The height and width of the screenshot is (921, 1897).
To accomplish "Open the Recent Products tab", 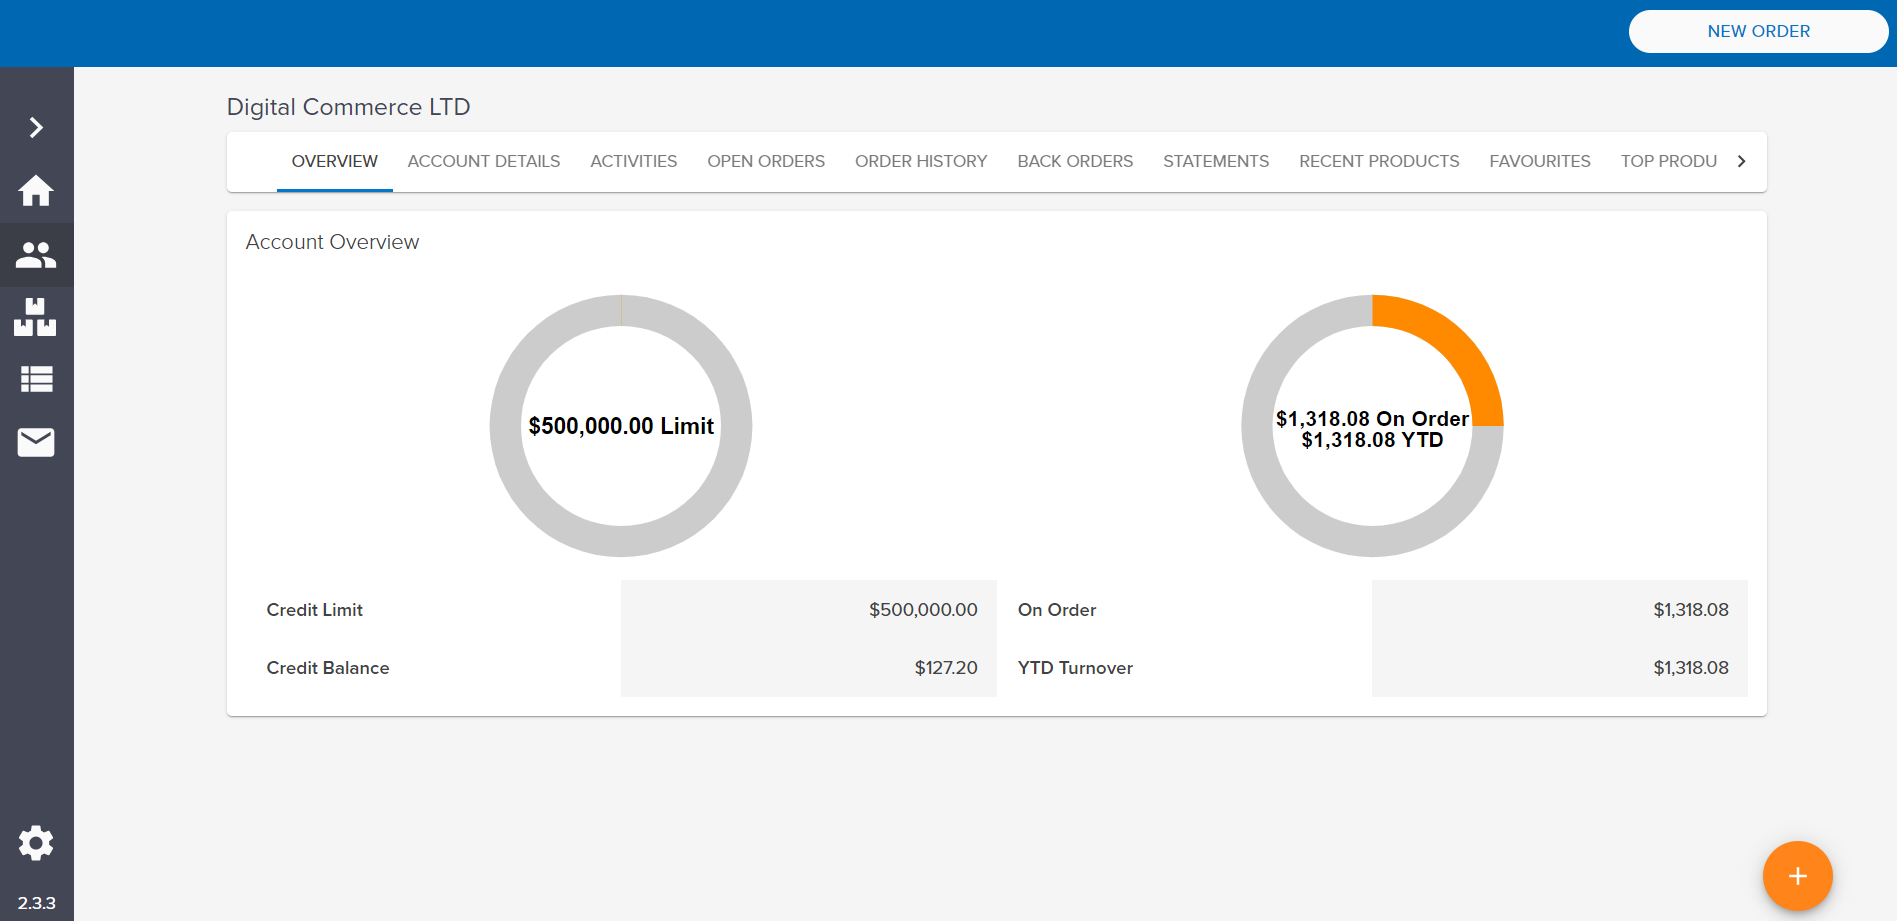I will click(1378, 161).
